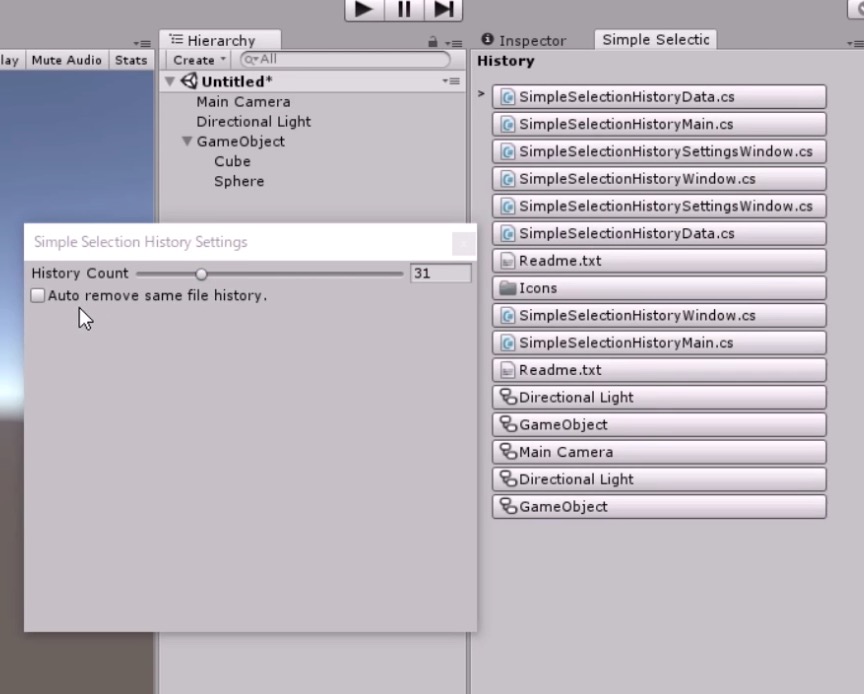Viewport: 864px width, 694px height.
Task: Open first SimpleSelectionHistoryWindow.cs history entry
Action: click(x=659, y=179)
